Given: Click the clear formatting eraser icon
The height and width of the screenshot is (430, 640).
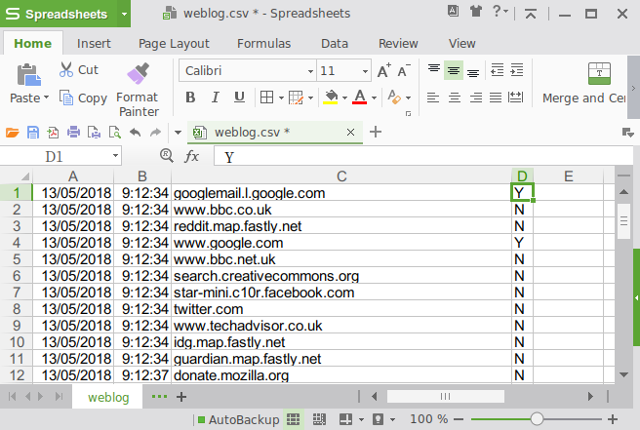Looking at the screenshot, I should pos(394,97).
